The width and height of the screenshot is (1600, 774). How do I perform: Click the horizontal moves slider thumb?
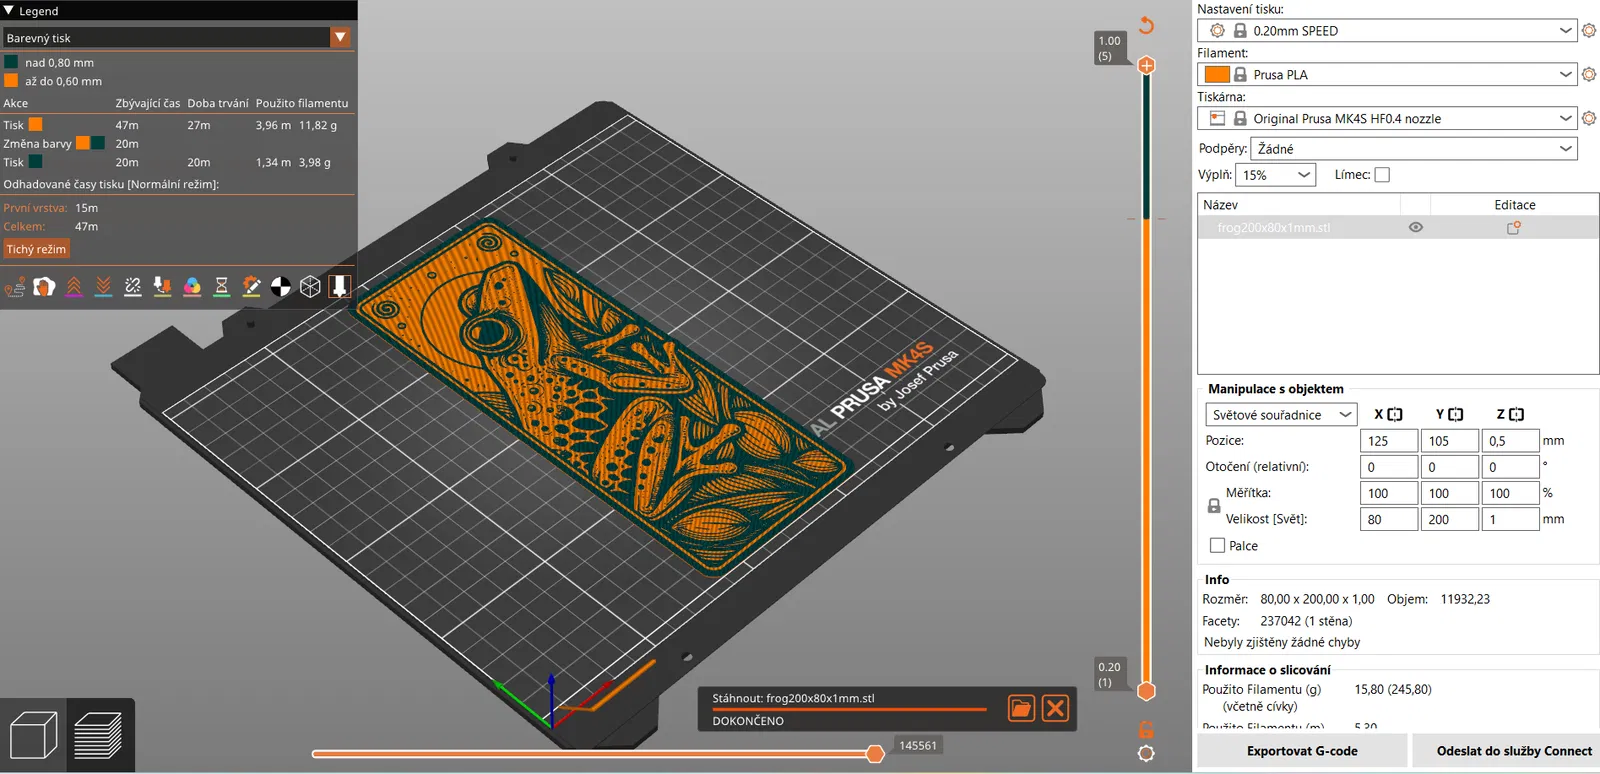(x=875, y=753)
